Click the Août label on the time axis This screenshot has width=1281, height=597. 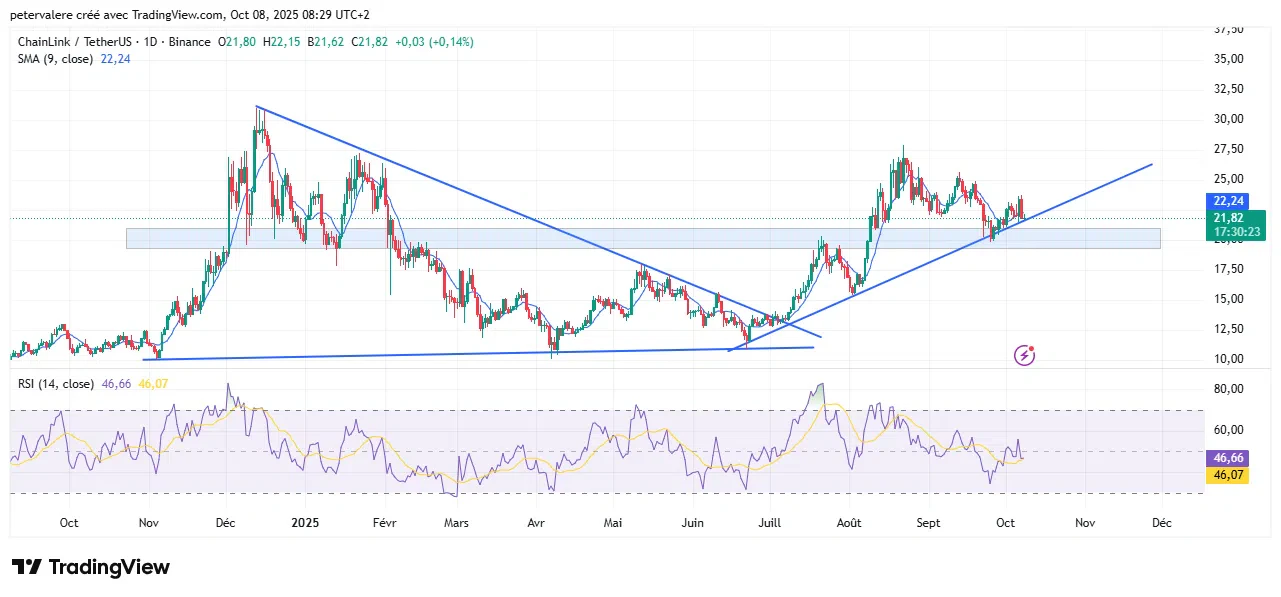click(x=848, y=523)
